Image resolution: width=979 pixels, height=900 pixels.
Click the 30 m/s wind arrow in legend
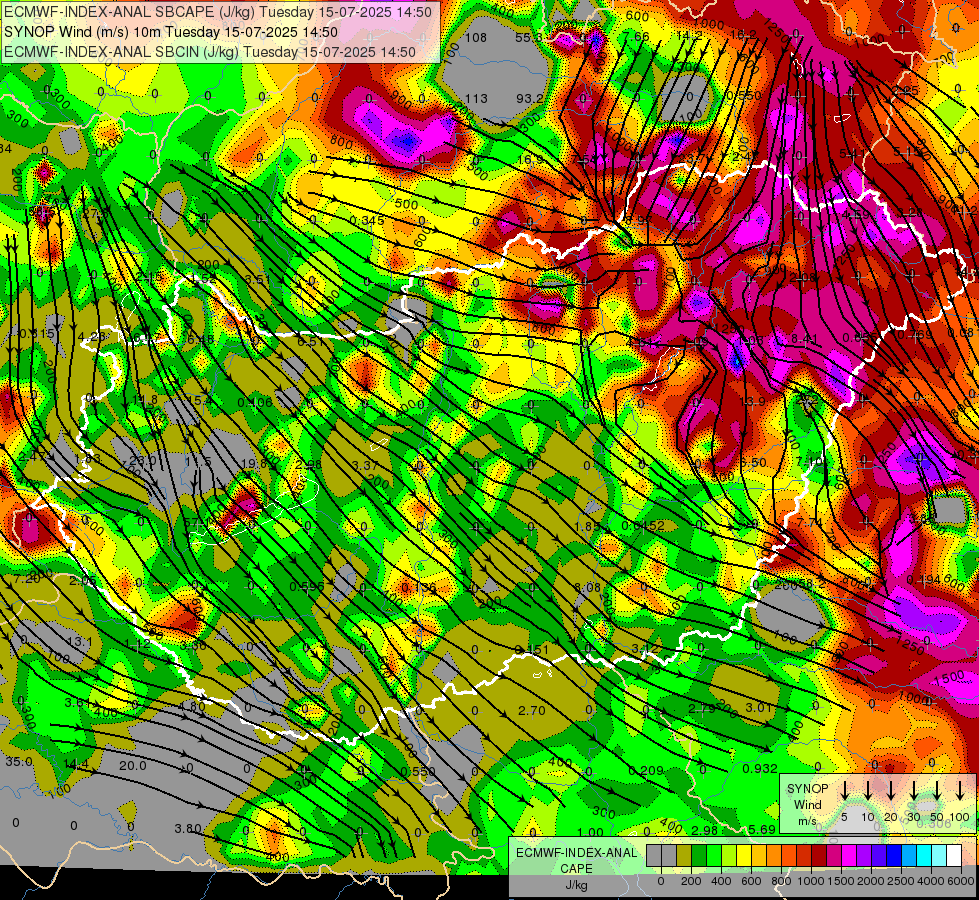(x=914, y=791)
